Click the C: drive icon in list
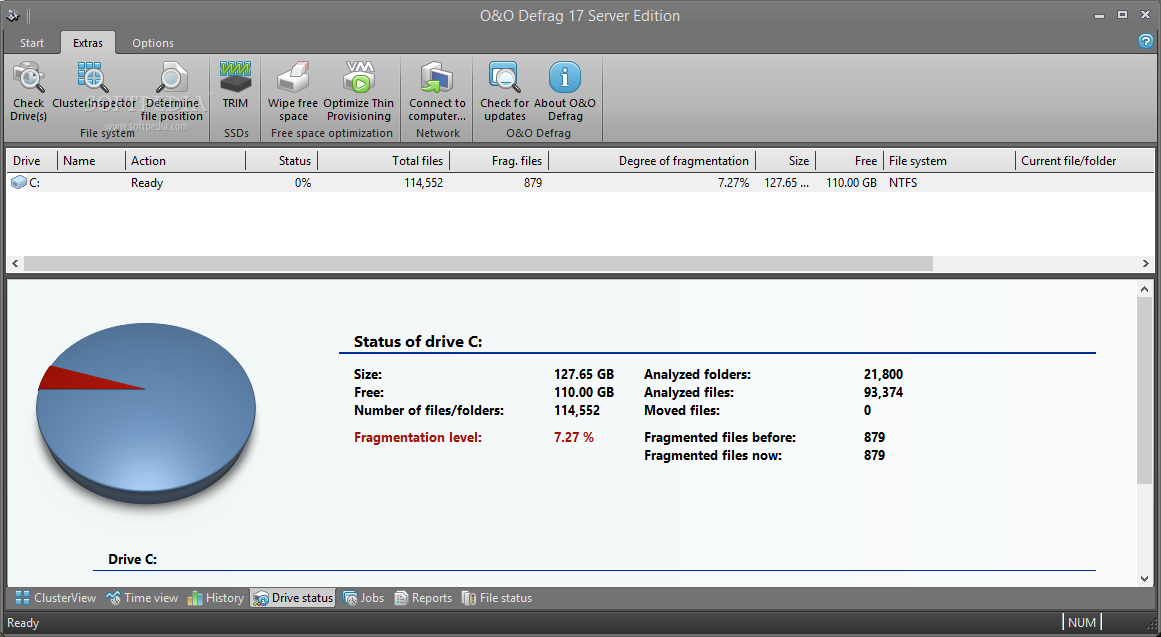The image size is (1161, 637). tap(19, 182)
